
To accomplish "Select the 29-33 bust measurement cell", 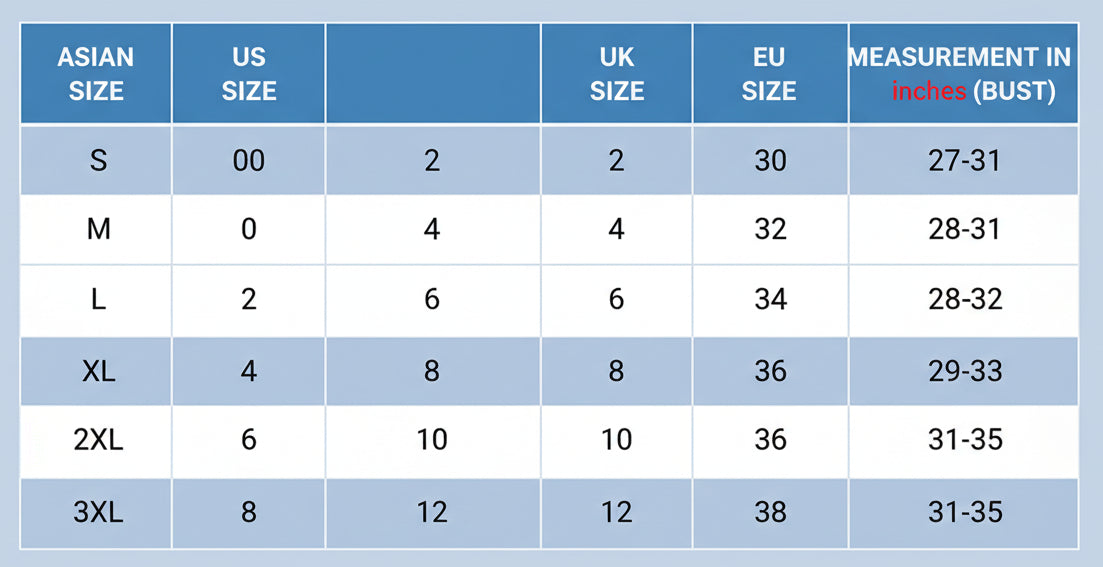I will tap(963, 371).
